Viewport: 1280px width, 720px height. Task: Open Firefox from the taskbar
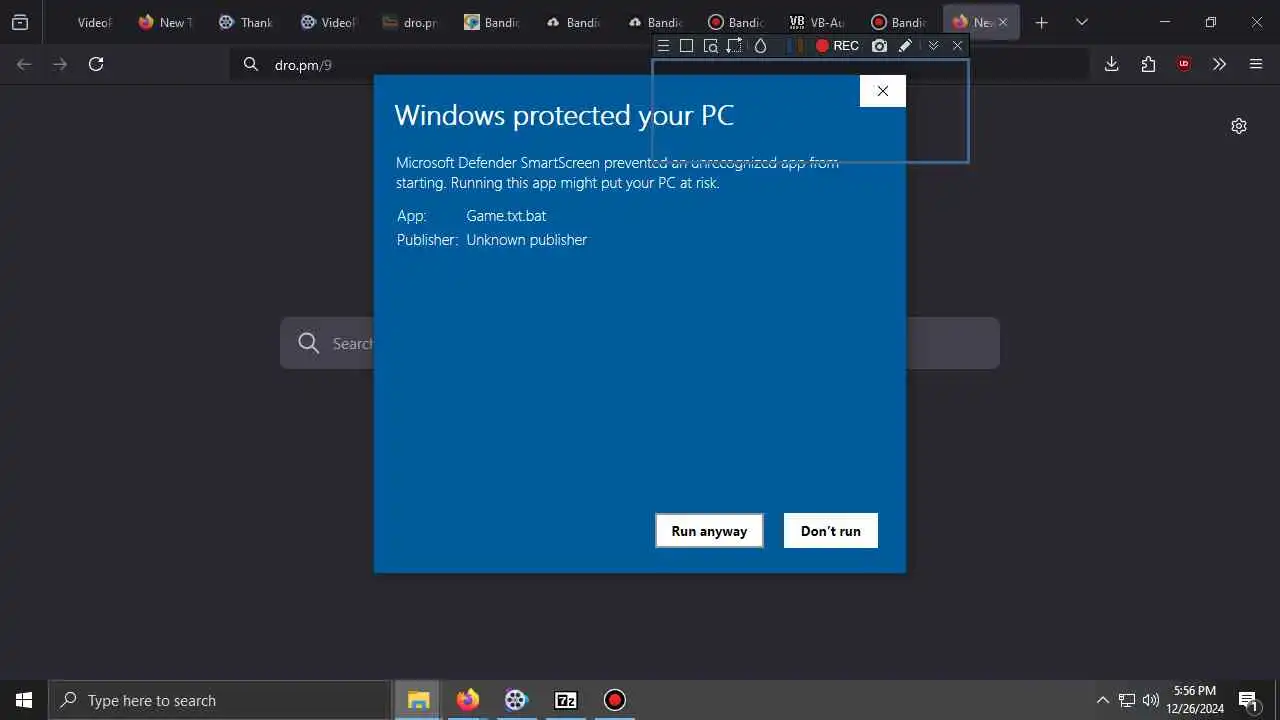(x=468, y=700)
